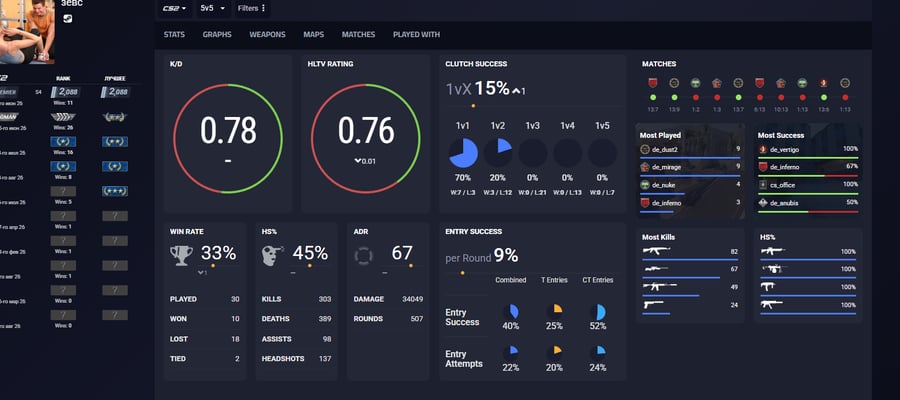The image size is (900, 400).
Task: Open the Steam profile icon under the name
Action: click(x=68, y=18)
